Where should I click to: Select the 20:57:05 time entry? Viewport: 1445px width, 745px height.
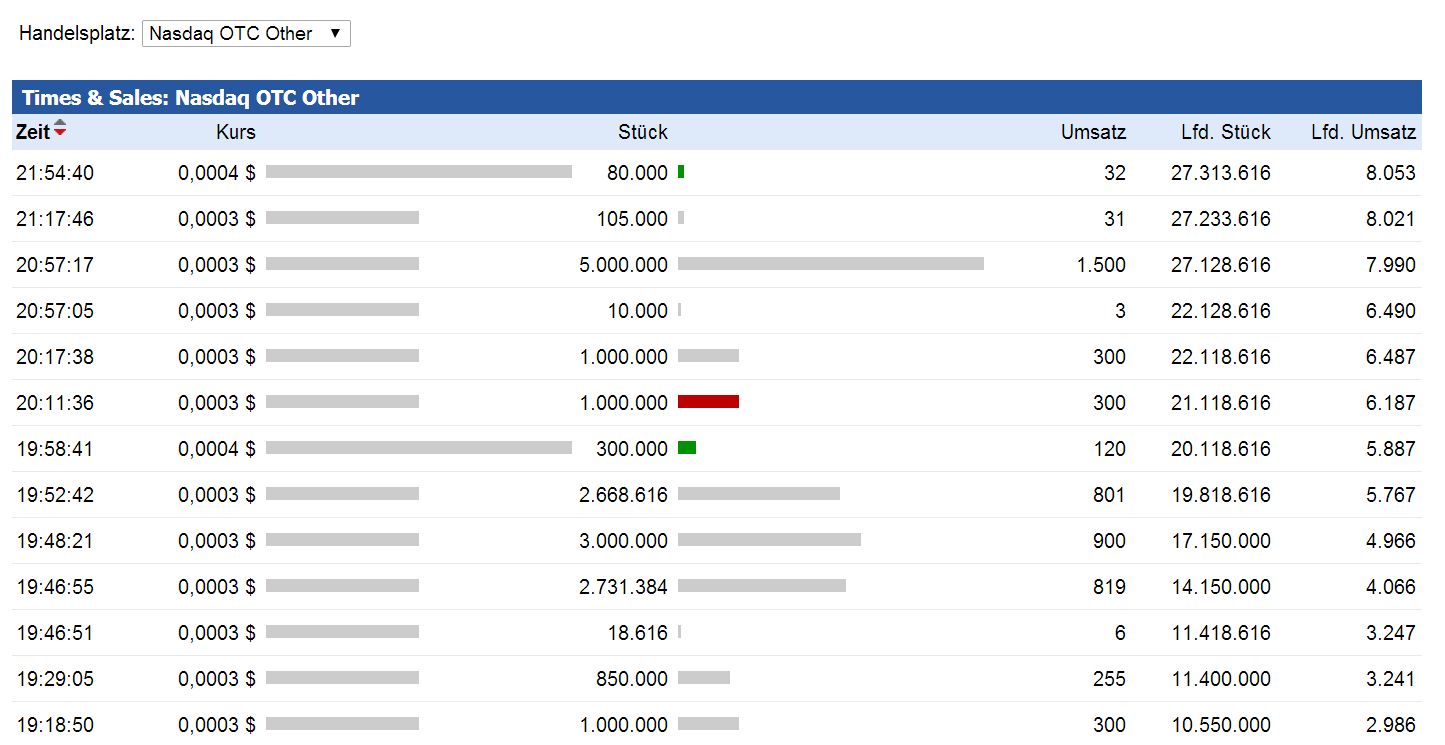55,311
